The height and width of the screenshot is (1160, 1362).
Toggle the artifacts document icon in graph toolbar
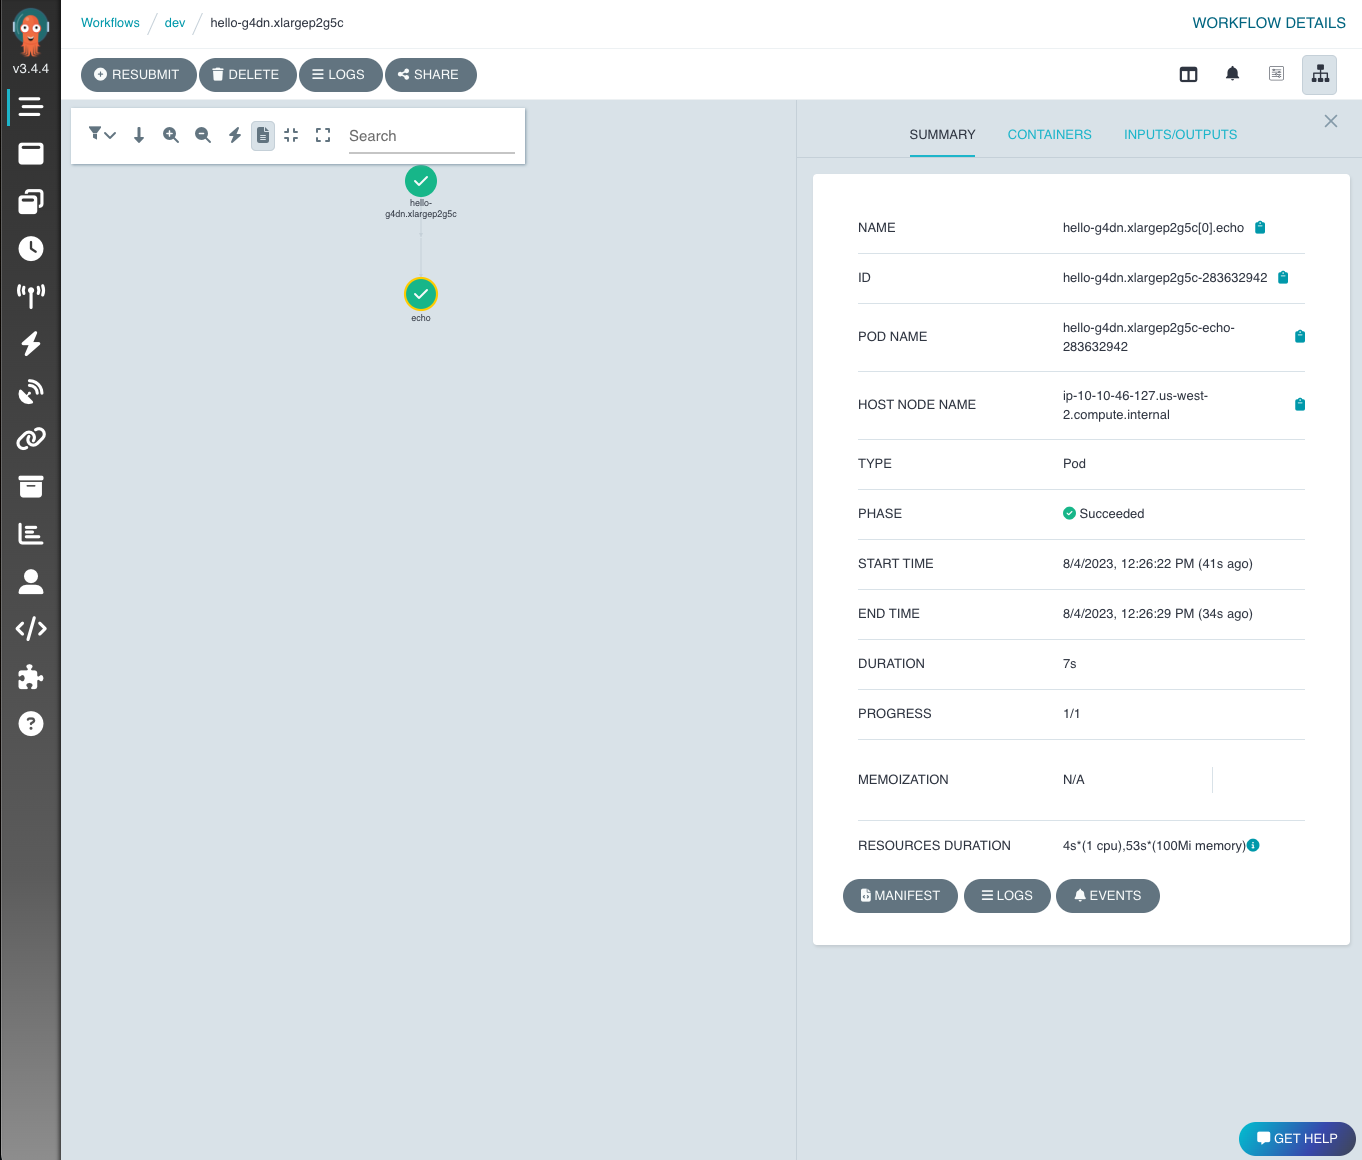tap(262, 135)
